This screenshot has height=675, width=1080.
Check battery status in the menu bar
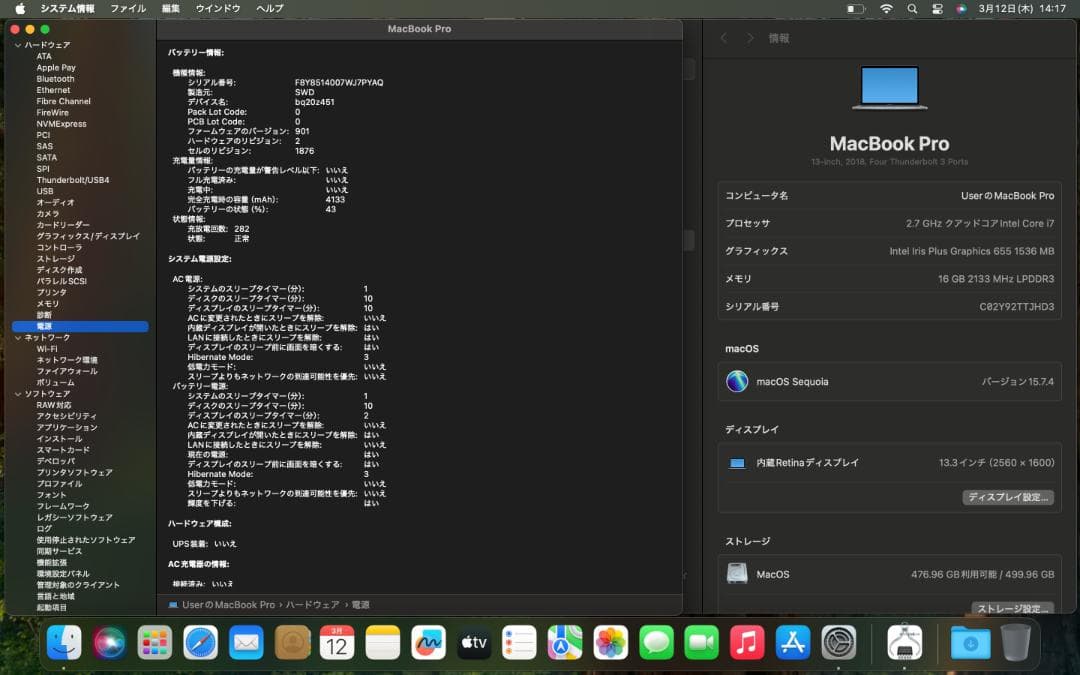coord(855,8)
